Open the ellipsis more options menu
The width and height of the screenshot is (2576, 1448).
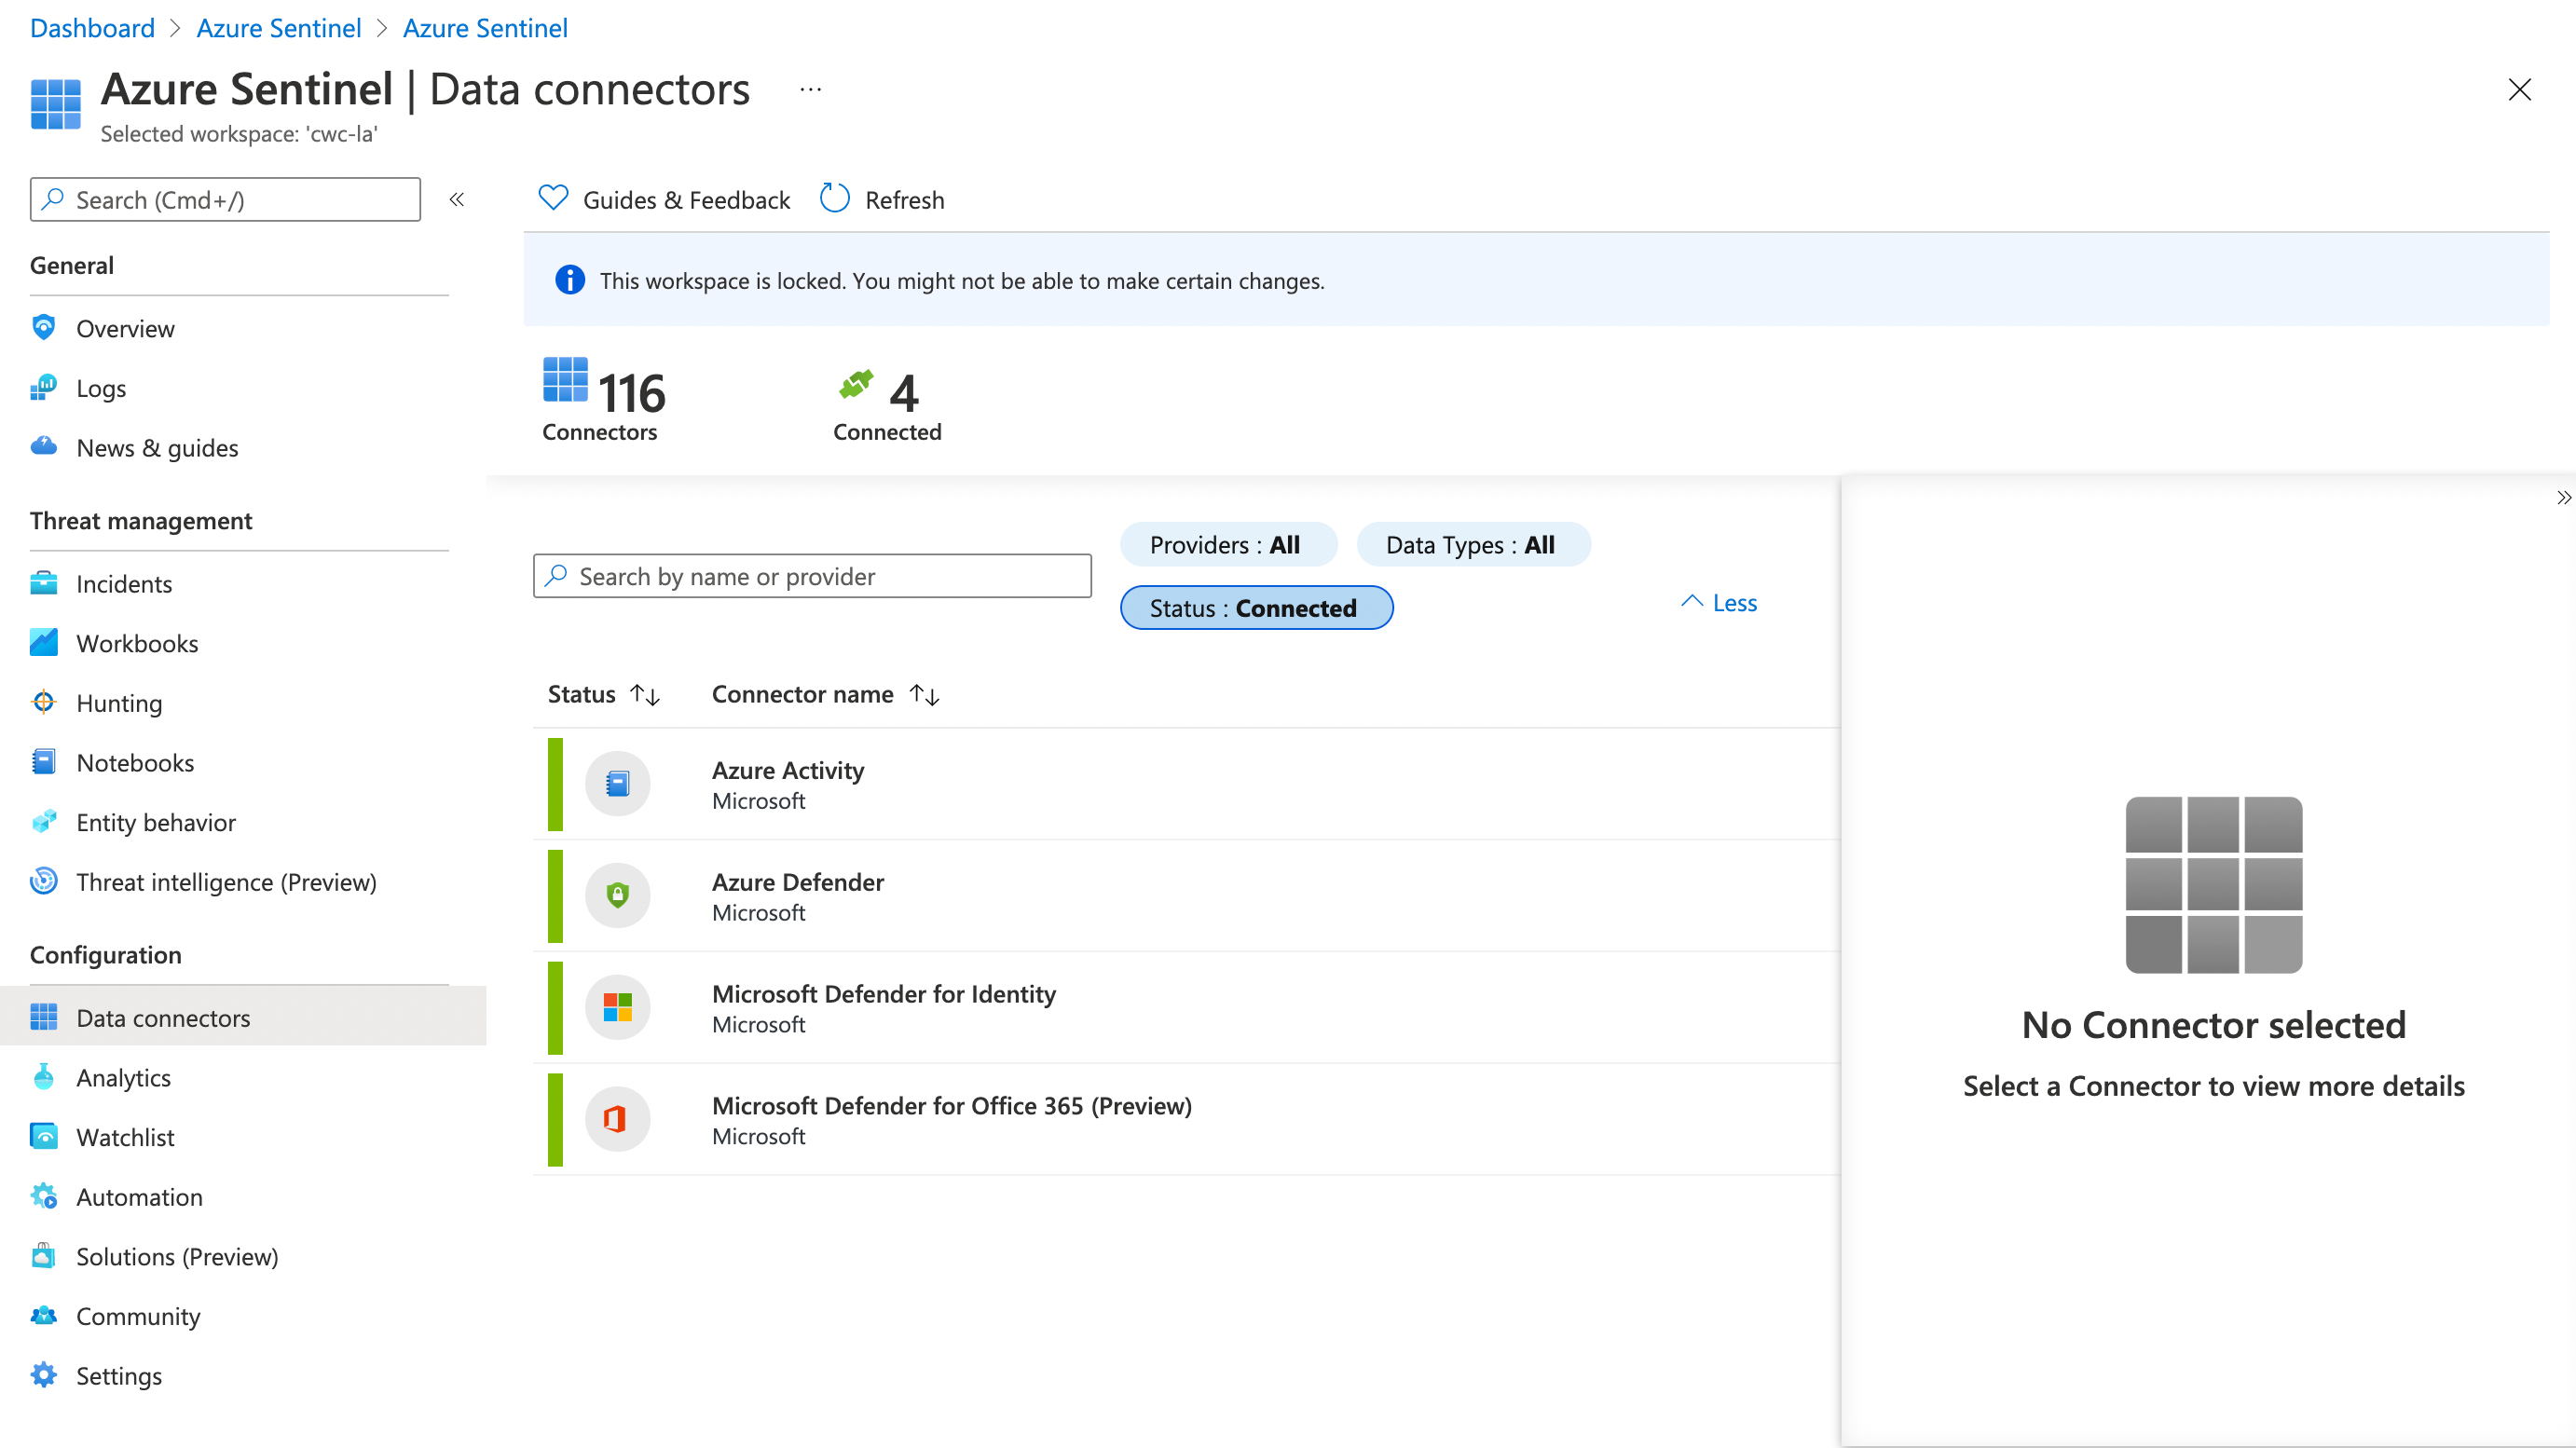pos(811,90)
